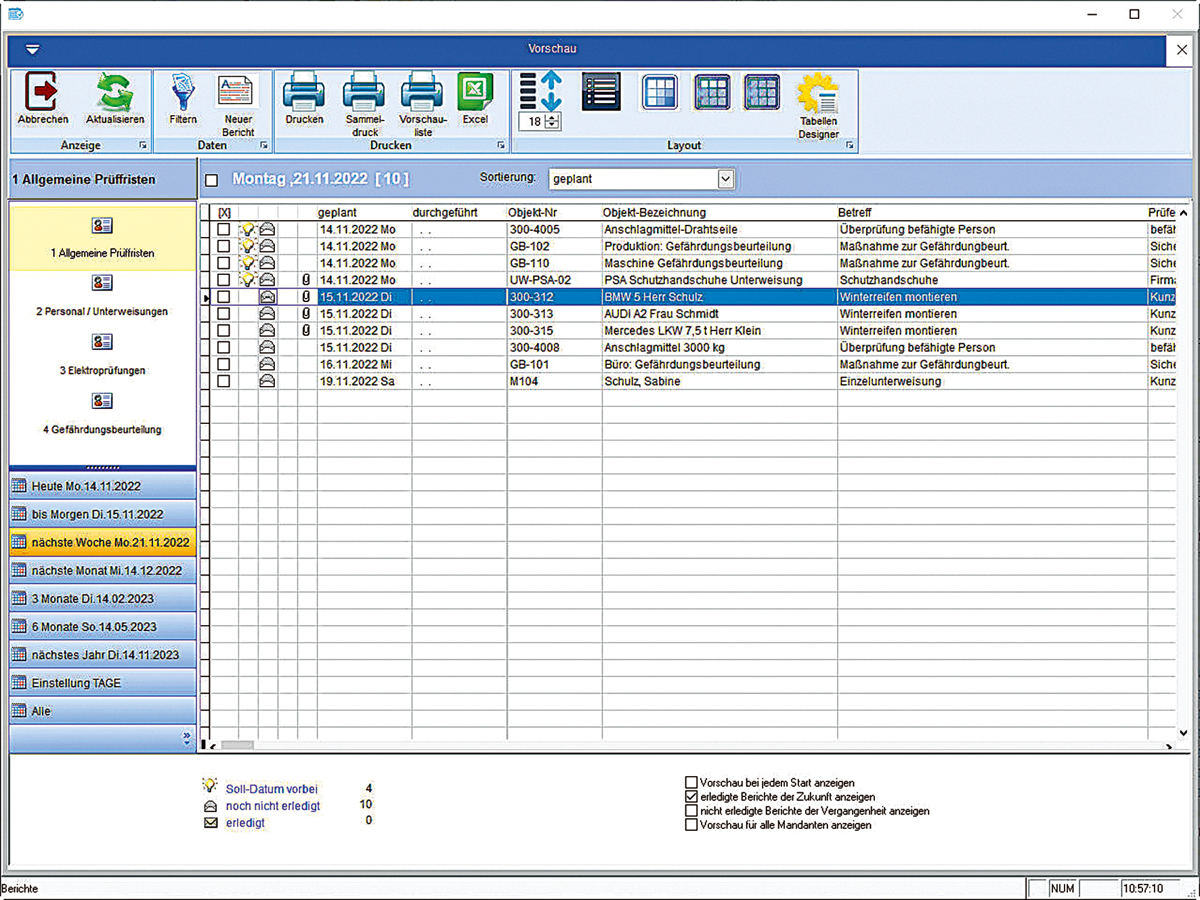Select the nächste Monat Mi.14.12.2022 range
This screenshot has height=900, width=1200.
click(102, 570)
